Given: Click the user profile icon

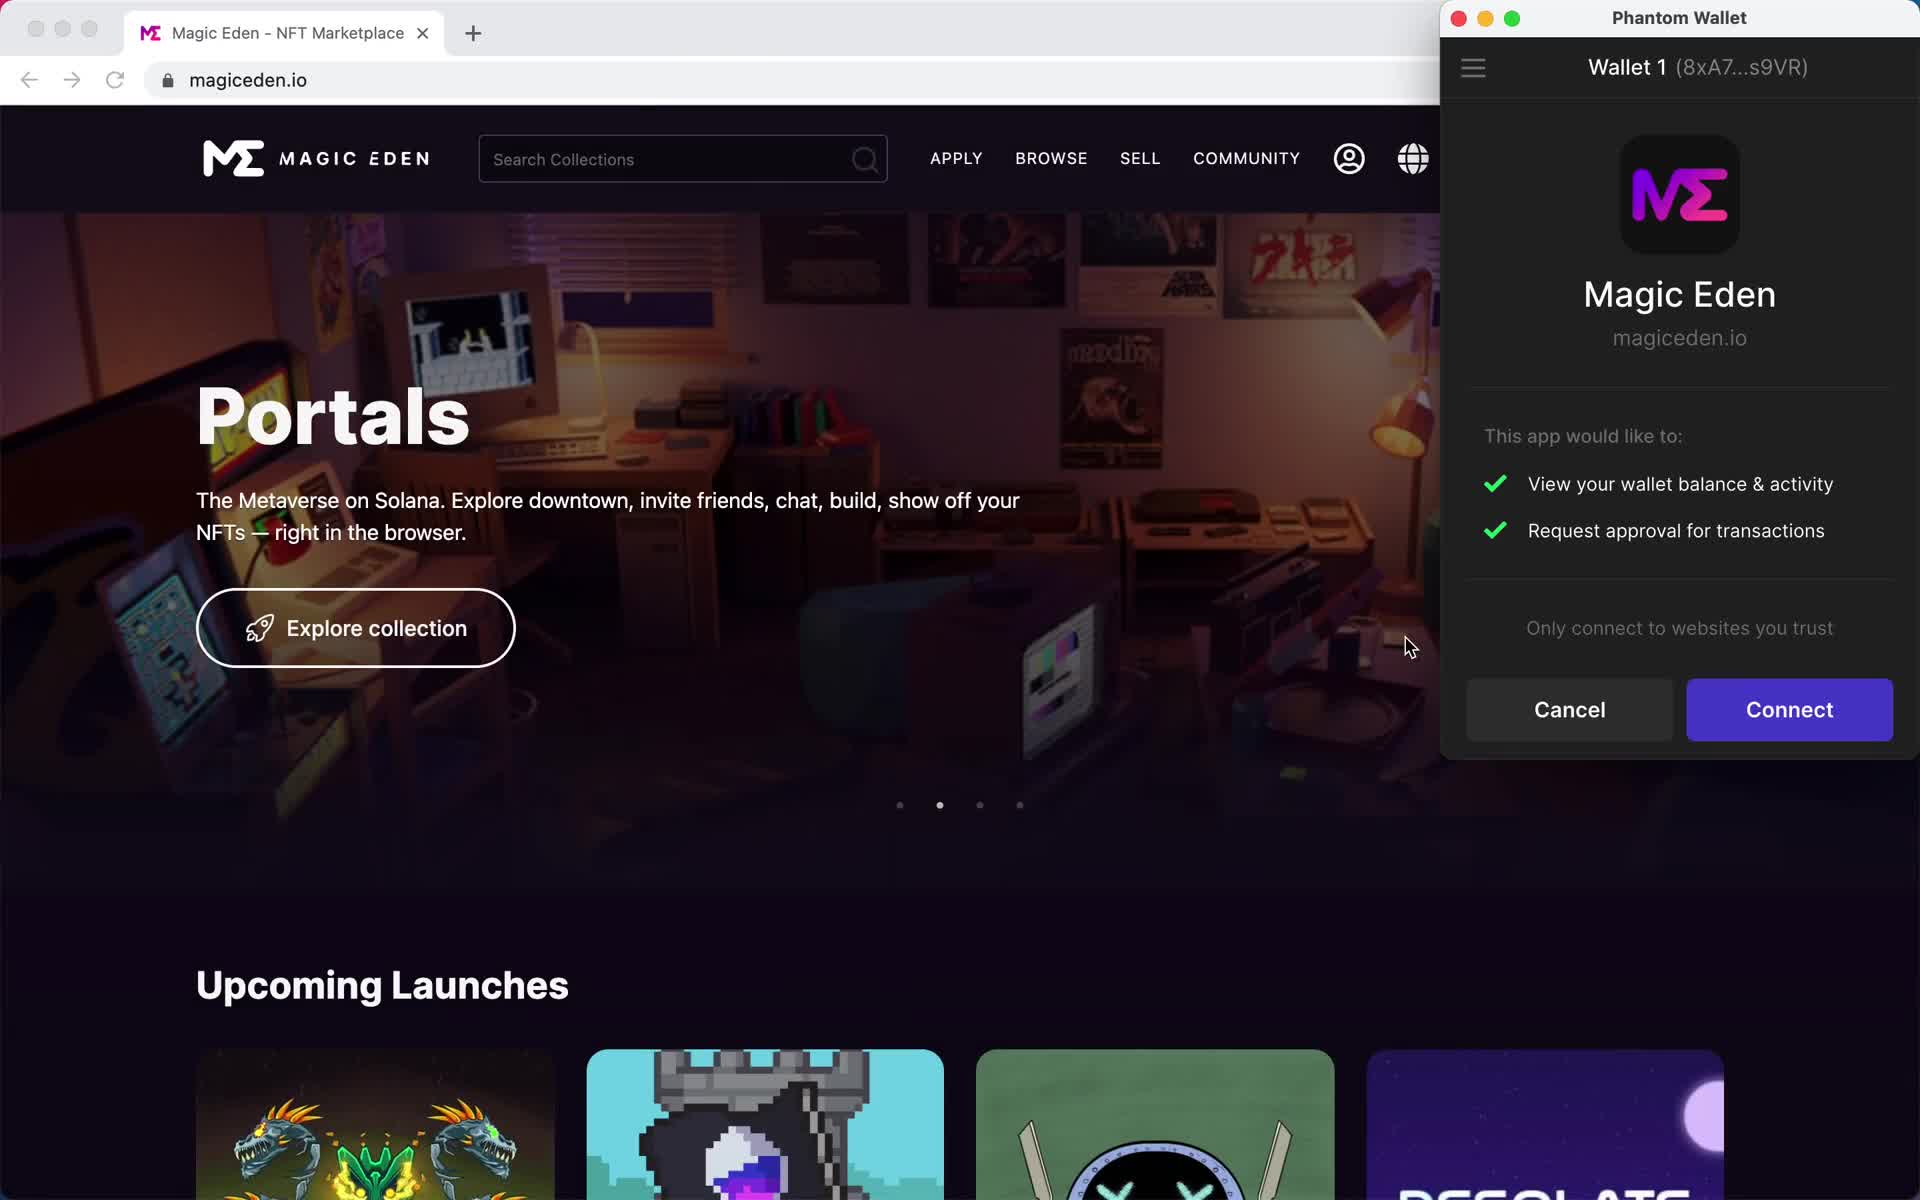Looking at the screenshot, I should tap(1349, 158).
